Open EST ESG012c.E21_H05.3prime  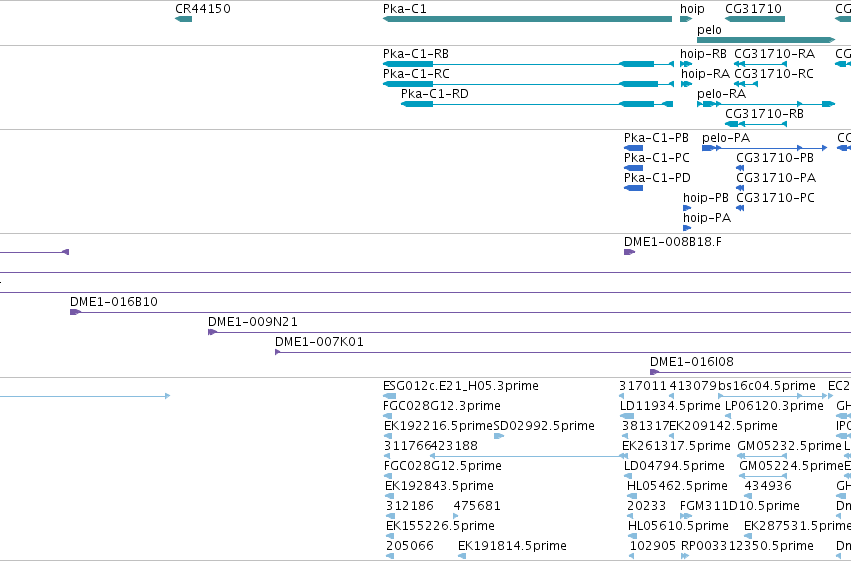click(x=389, y=397)
